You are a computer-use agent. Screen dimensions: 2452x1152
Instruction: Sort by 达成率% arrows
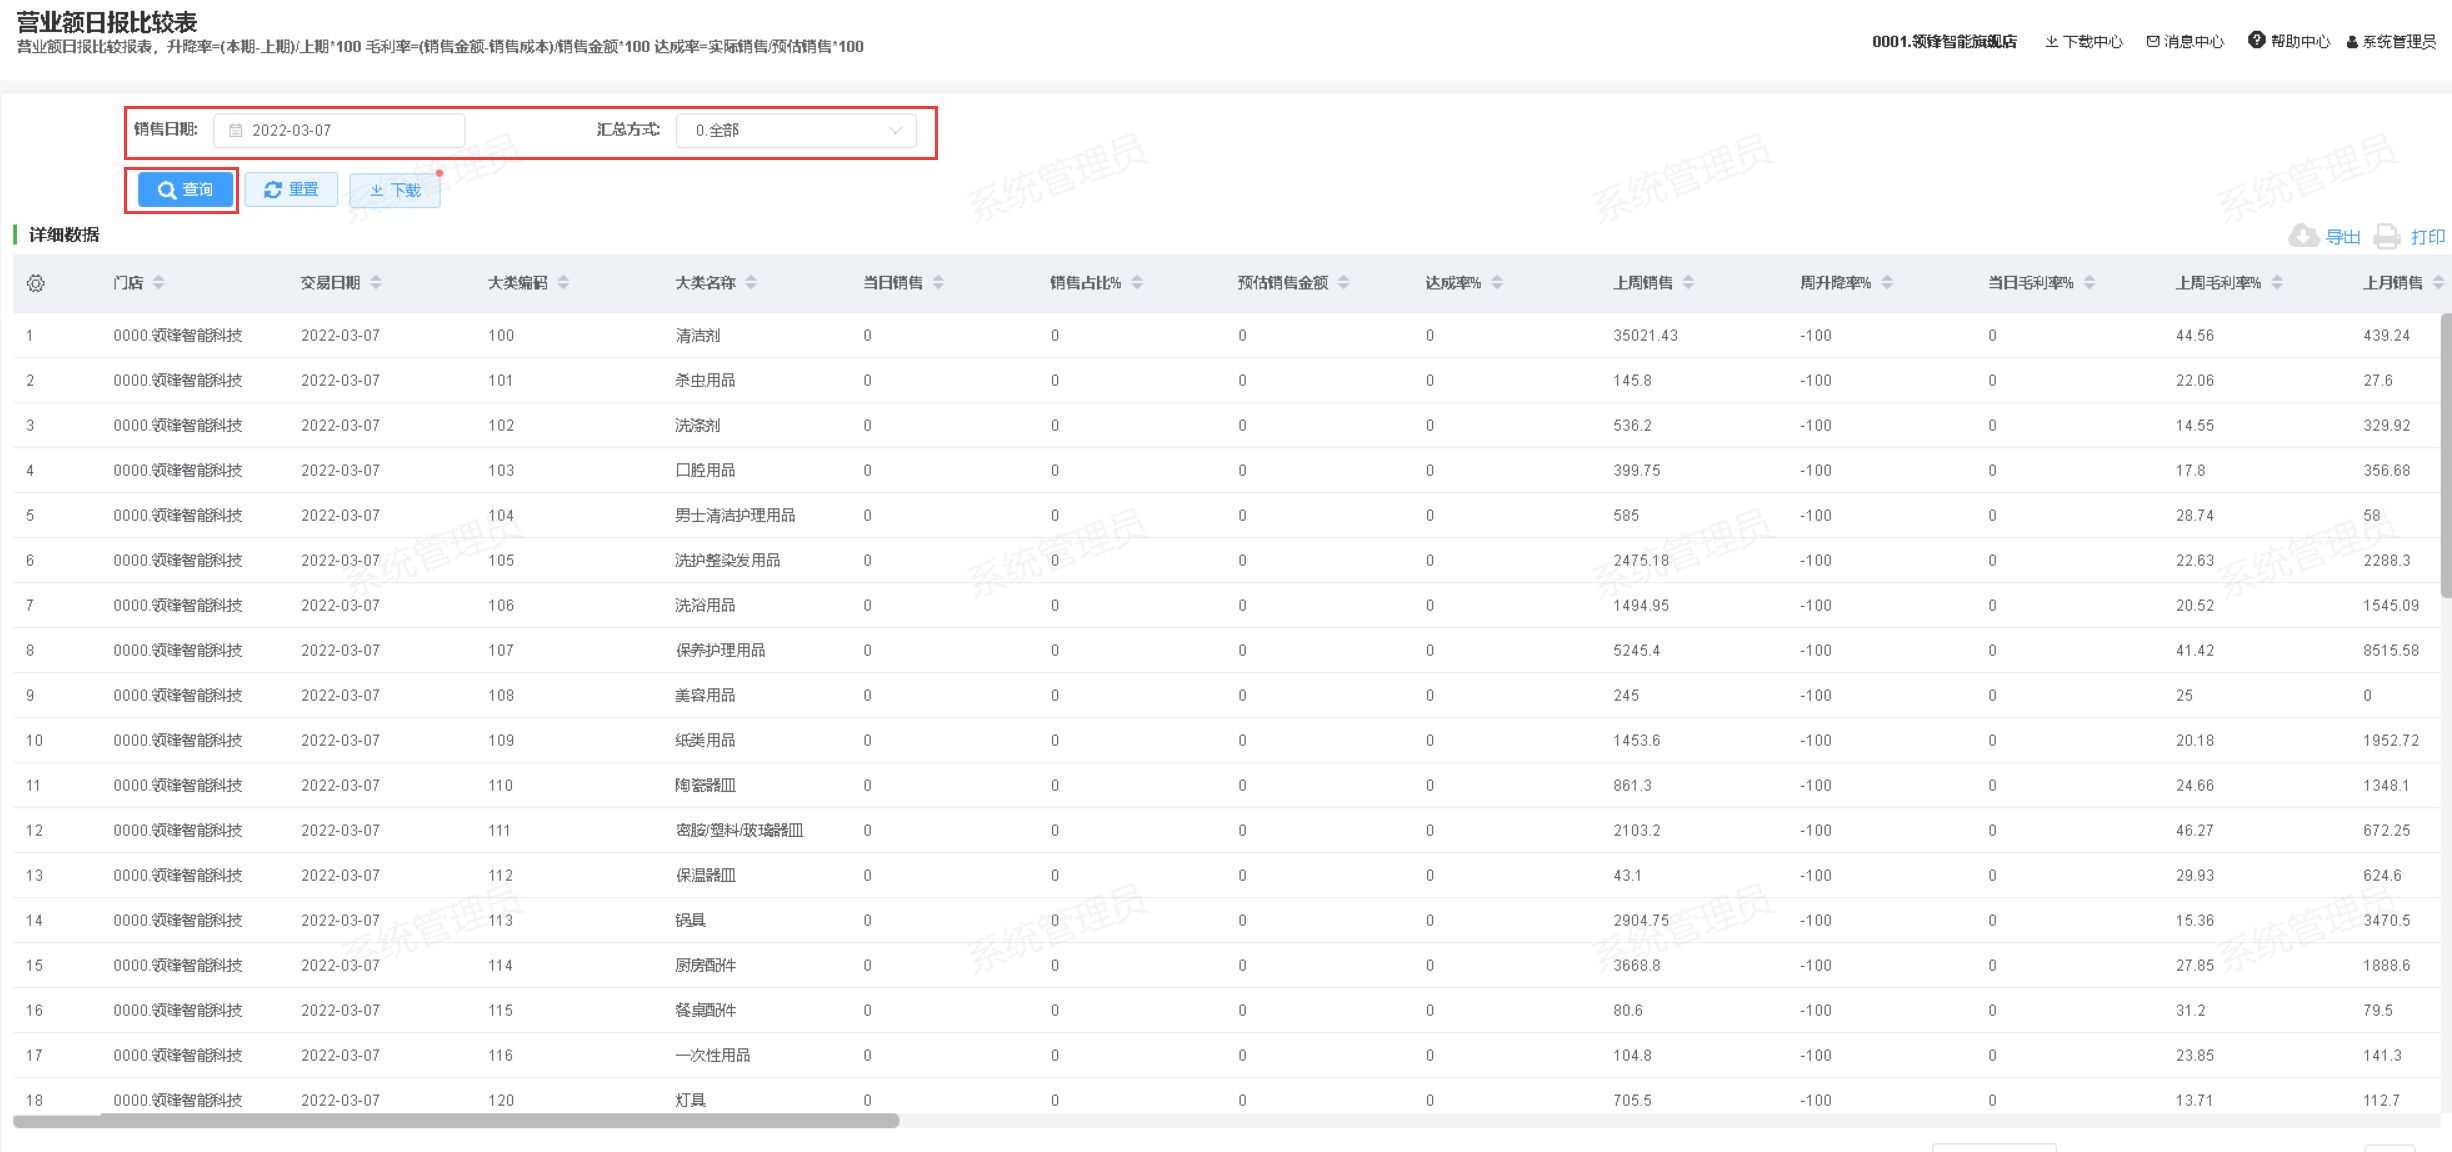[x=1497, y=283]
